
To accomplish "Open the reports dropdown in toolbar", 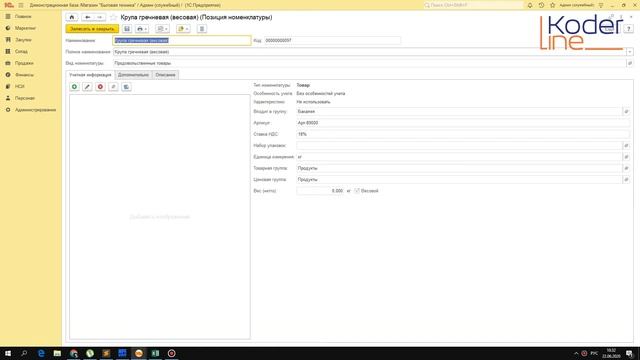I will 162,29.
